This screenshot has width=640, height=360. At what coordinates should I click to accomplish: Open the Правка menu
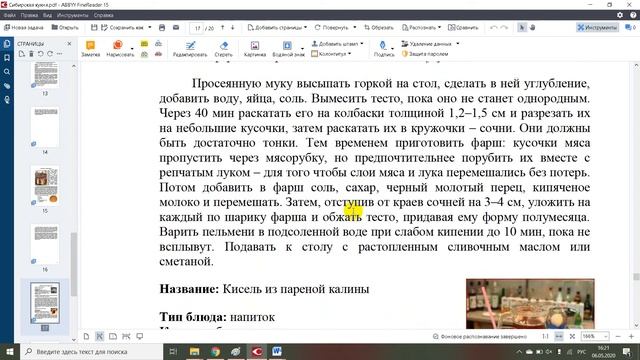point(29,15)
